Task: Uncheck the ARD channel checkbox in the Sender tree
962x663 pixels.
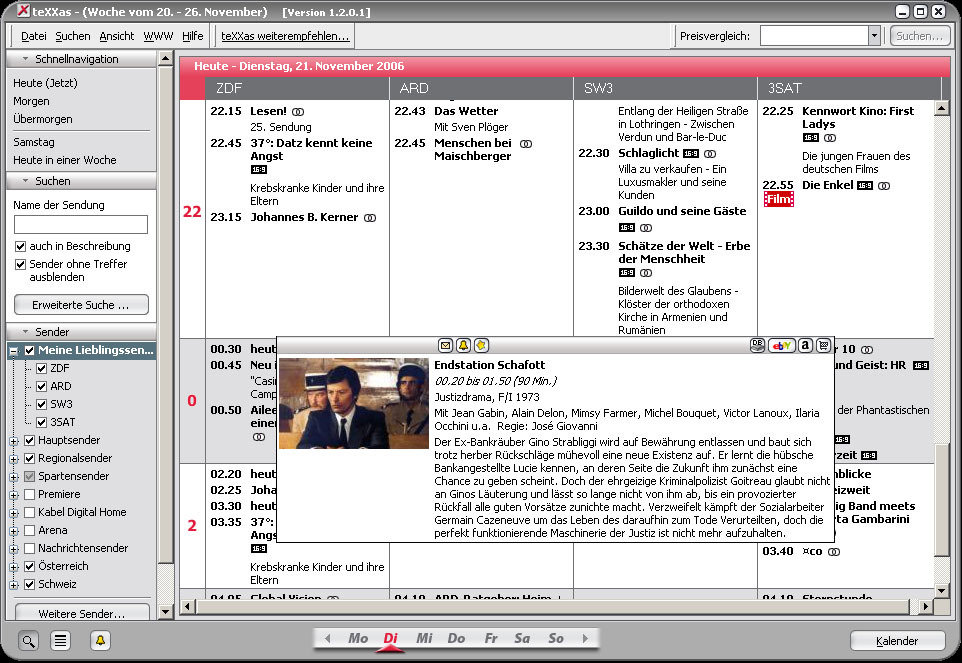Action: pyautogui.click(x=42, y=386)
